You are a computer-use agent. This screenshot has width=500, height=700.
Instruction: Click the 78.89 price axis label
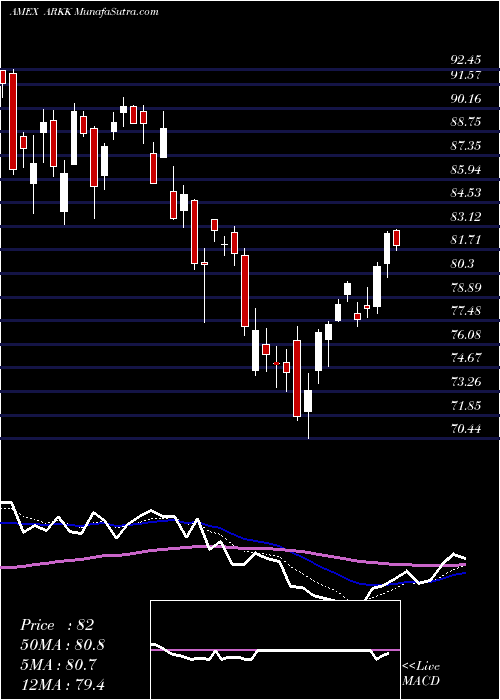coord(466,288)
